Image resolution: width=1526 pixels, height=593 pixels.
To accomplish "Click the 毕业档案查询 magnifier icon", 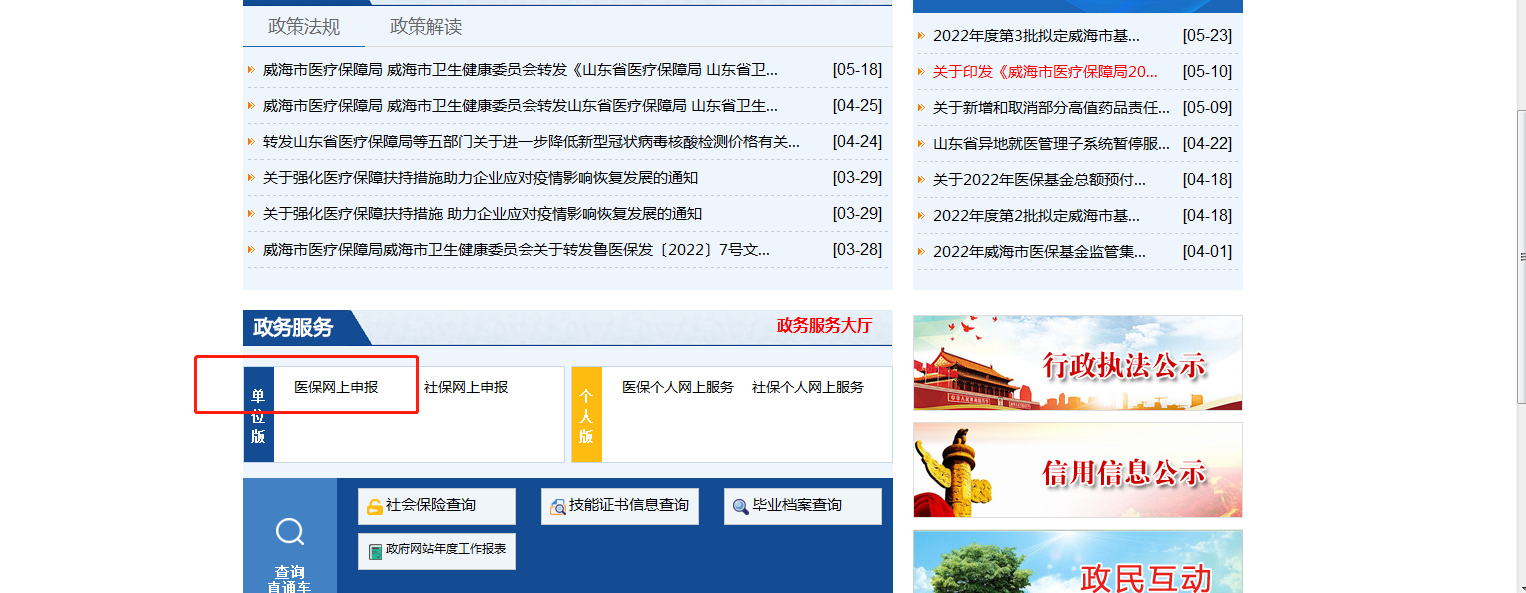I will 740,507.
